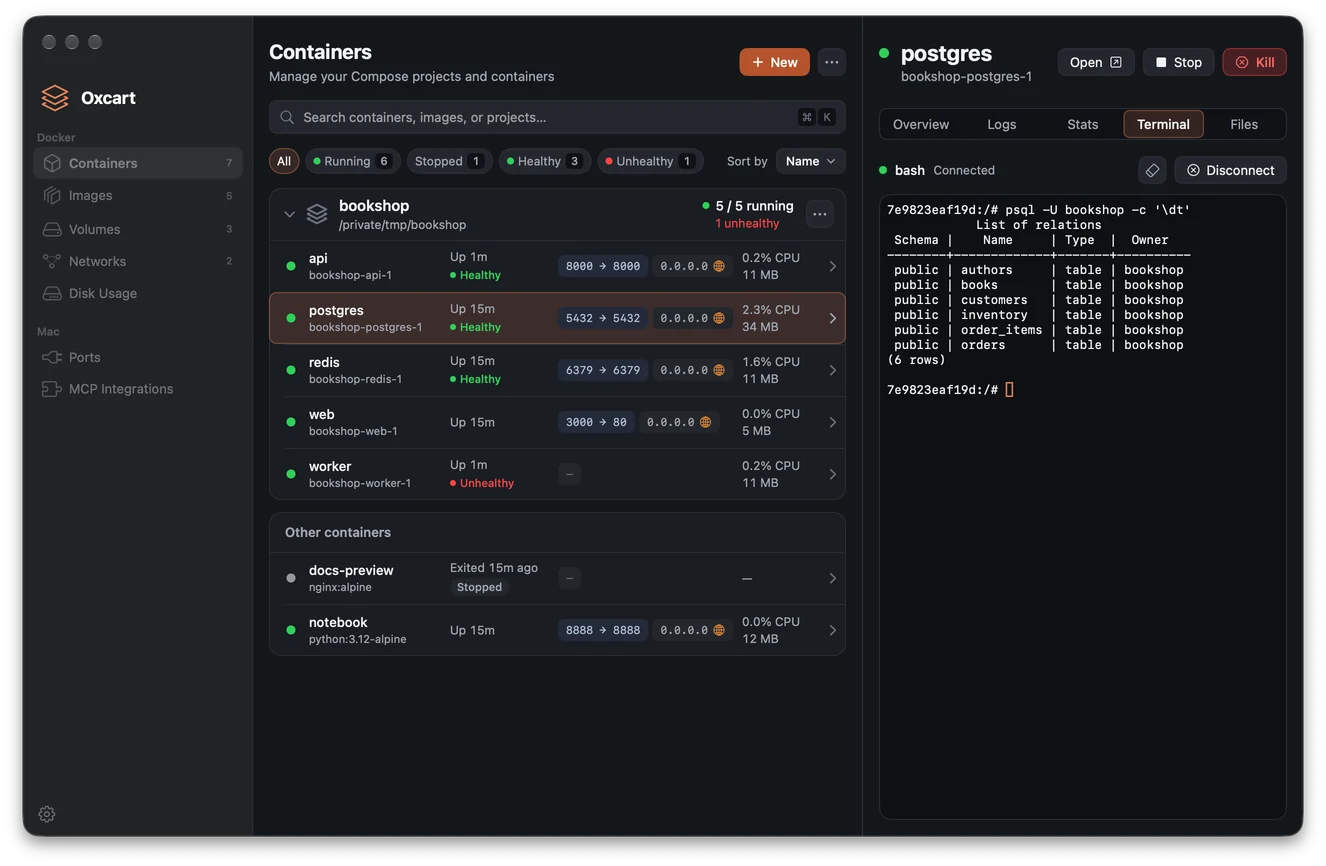The height and width of the screenshot is (866, 1326).
Task: Click the 8000 → 8000 port badge
Action: coord(603,266)
